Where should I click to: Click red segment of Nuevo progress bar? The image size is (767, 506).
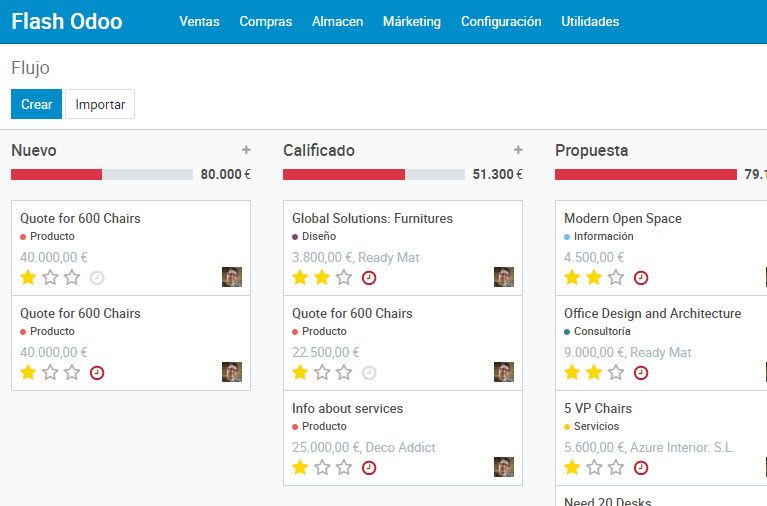[56, 174]
